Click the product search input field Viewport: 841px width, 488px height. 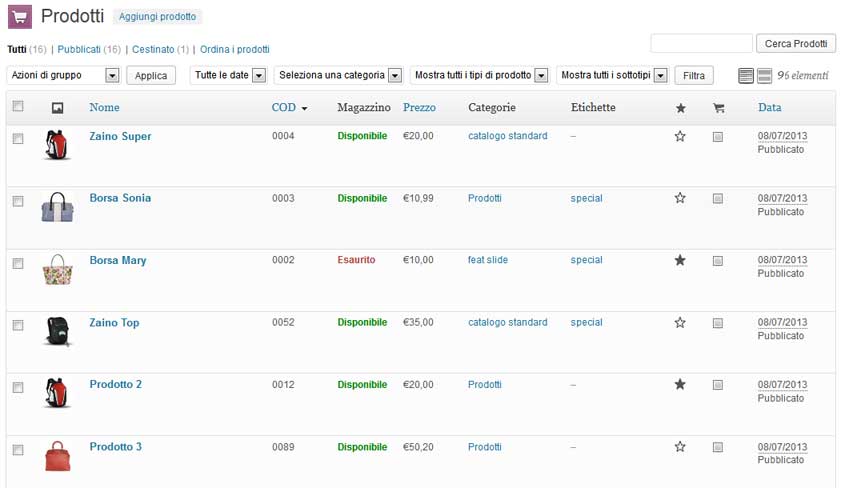coord(701,43)
